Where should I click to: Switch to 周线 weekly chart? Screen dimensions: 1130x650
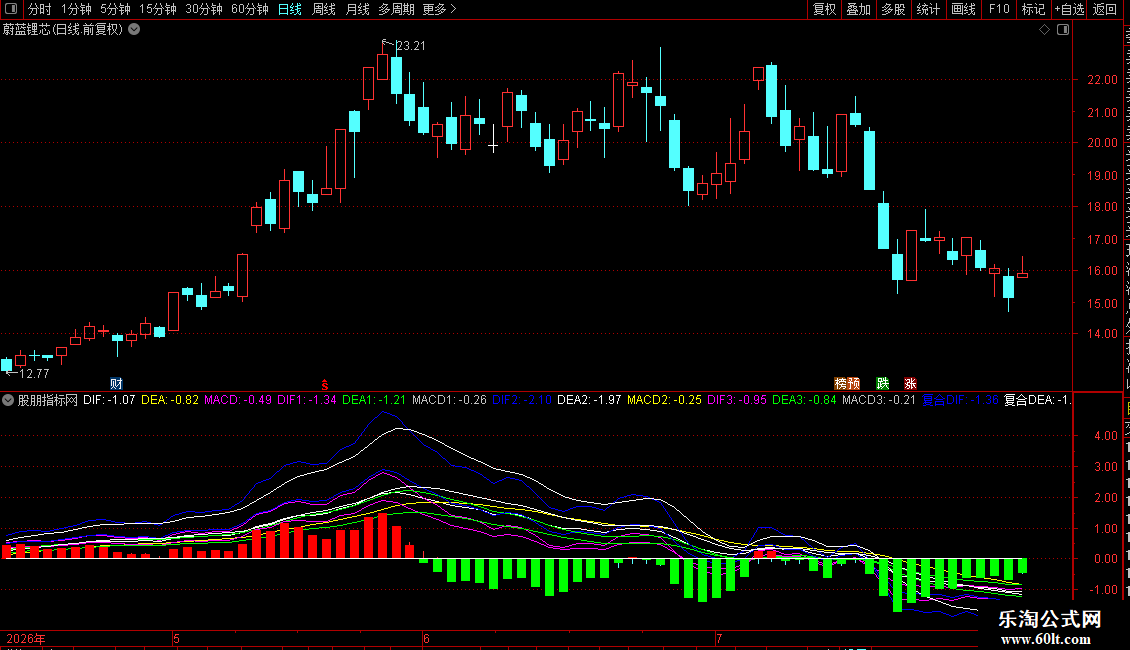[324, 9]
